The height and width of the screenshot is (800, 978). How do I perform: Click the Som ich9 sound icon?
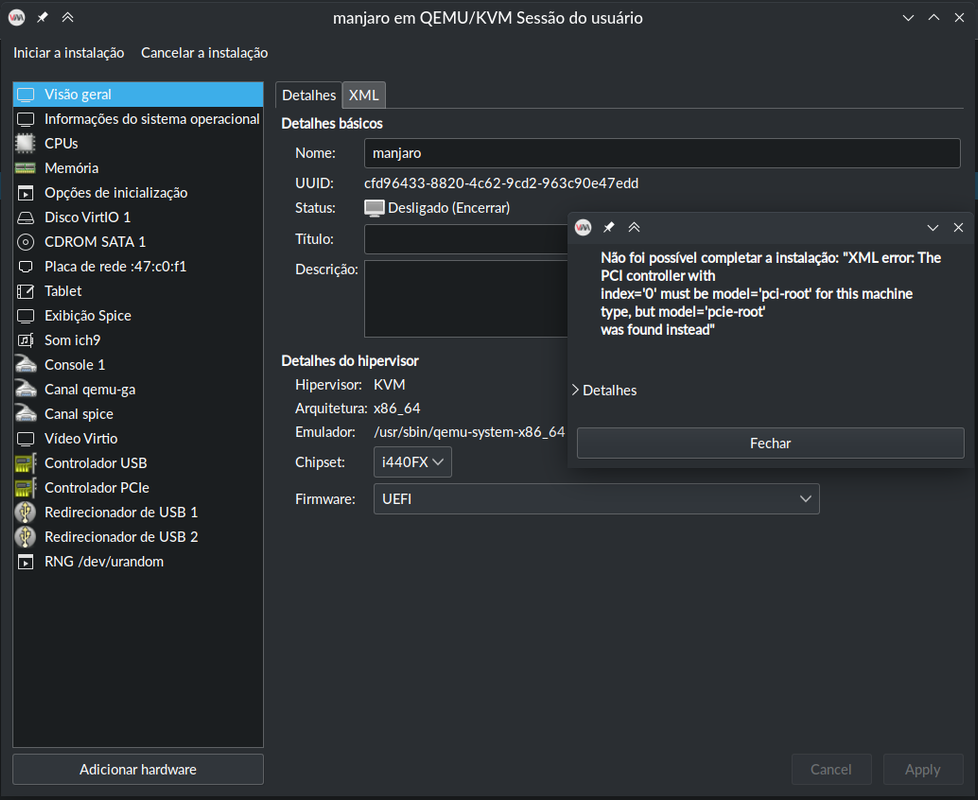coord(26,340)
